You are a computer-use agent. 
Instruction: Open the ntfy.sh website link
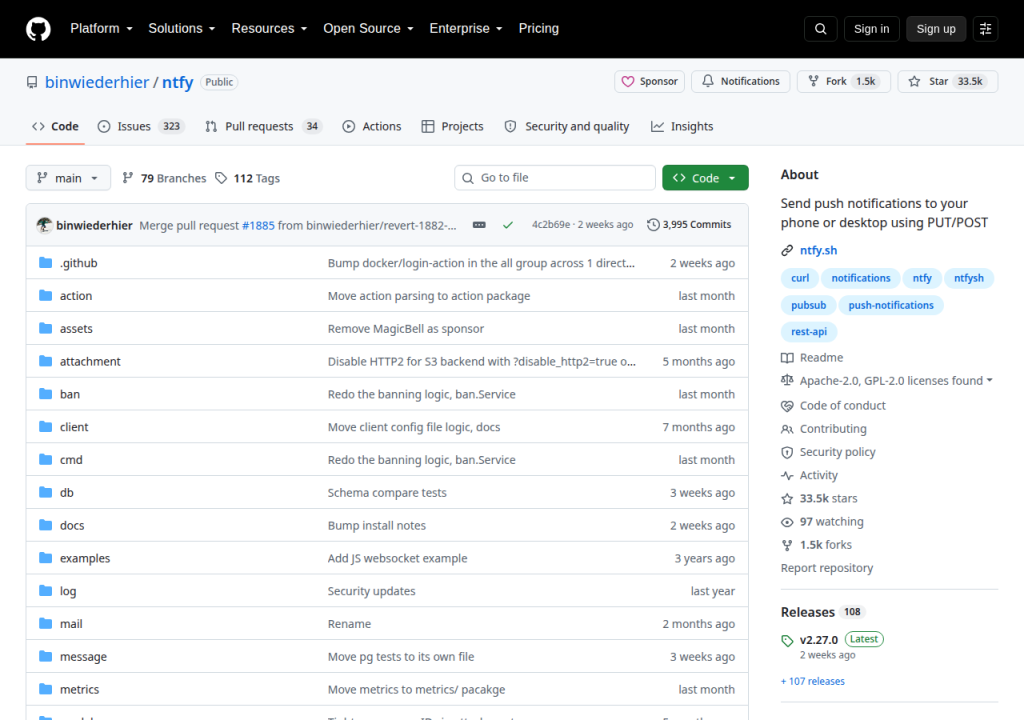tap(818, 250)
